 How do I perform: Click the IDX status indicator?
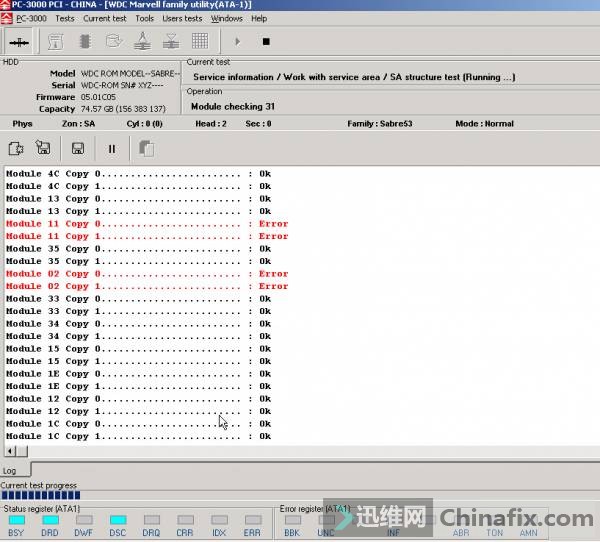219,520
